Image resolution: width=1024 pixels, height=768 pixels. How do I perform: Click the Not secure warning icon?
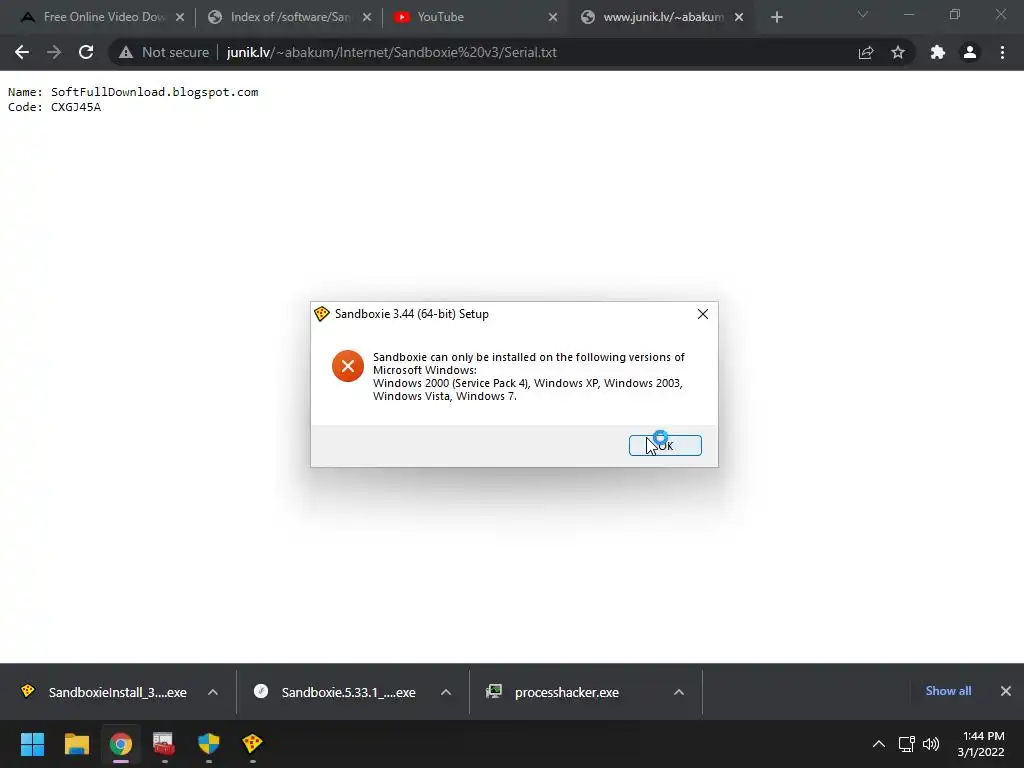coord(125,52)
